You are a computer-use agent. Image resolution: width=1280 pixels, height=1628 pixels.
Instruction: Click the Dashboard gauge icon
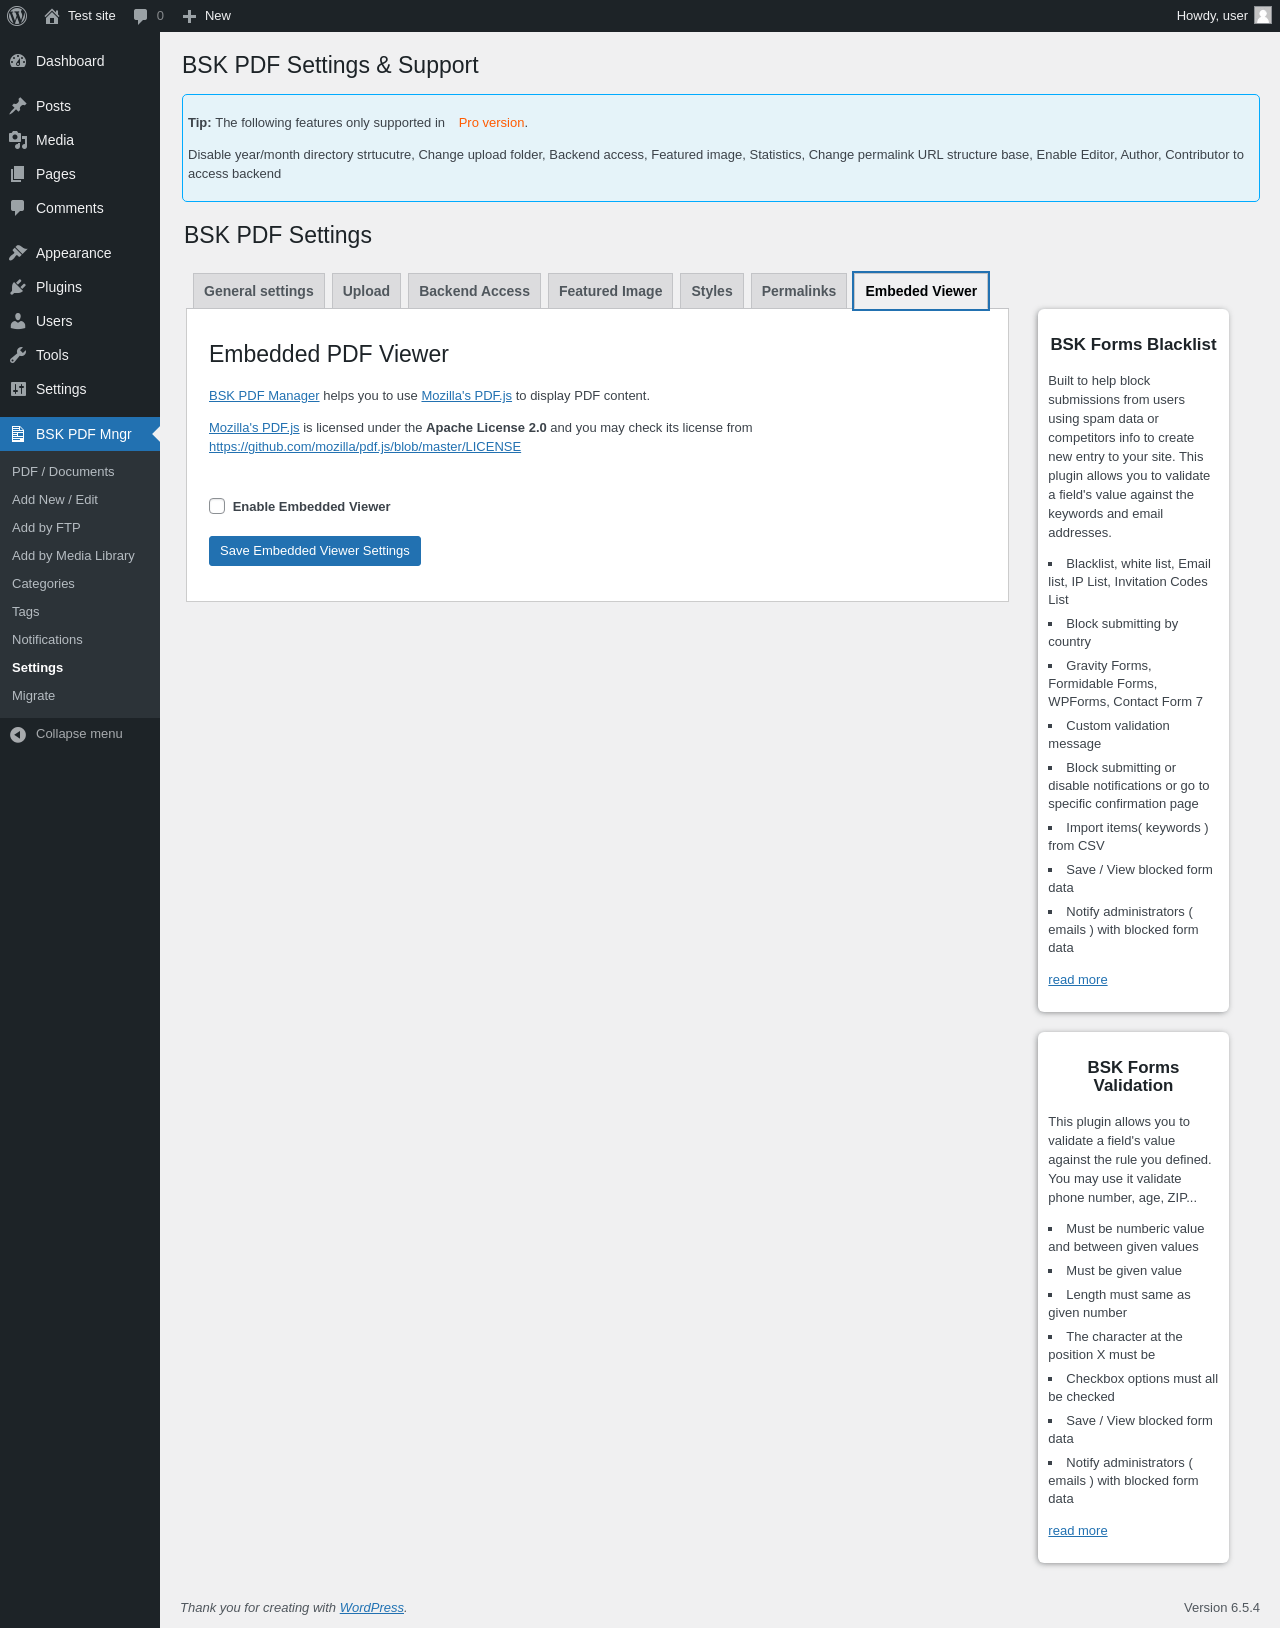pyautogui.click(x=18, y=61)
